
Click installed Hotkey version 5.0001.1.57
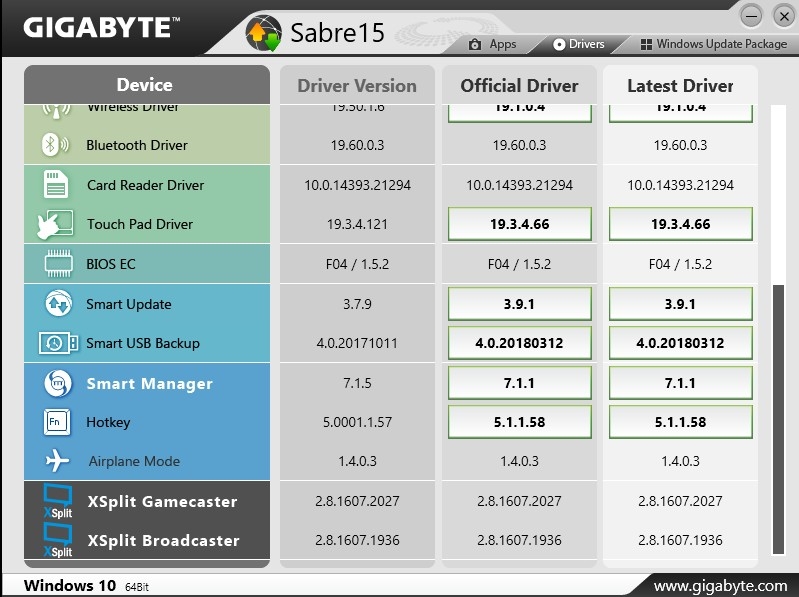pos(357,422)
